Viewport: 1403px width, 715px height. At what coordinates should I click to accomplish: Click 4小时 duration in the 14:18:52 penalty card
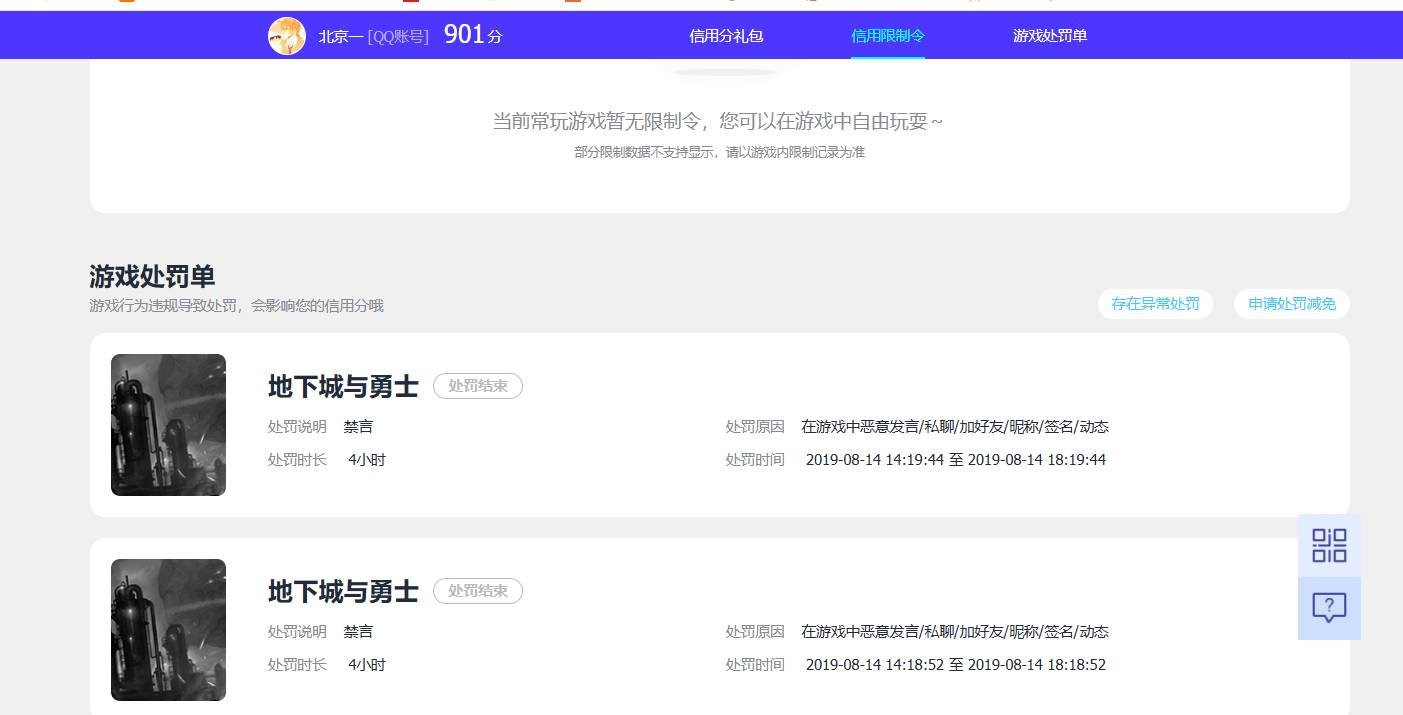(366, 665)
